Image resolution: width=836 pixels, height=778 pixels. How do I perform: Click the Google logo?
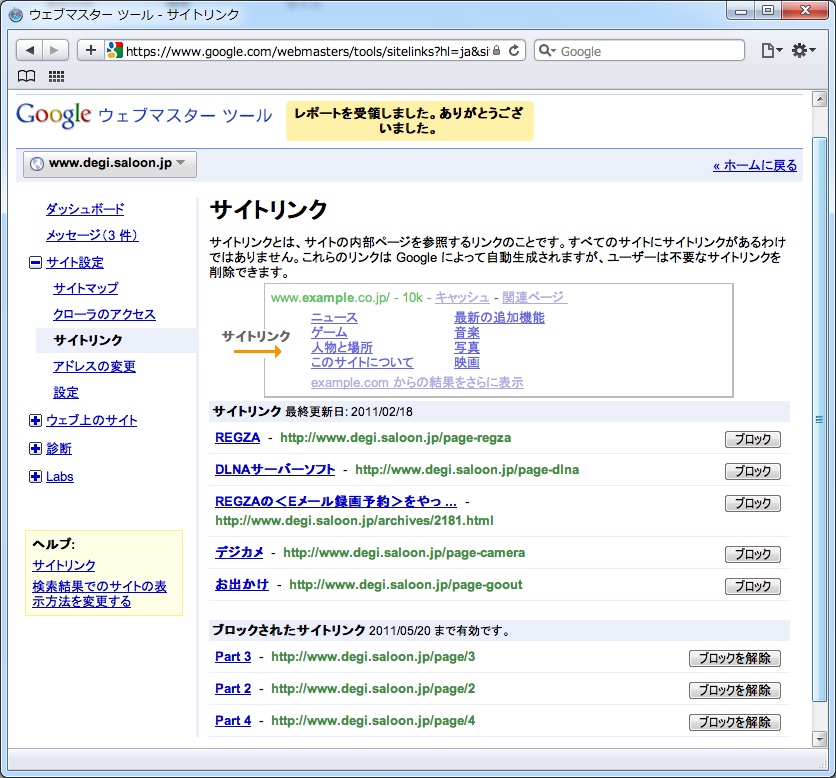54,115
